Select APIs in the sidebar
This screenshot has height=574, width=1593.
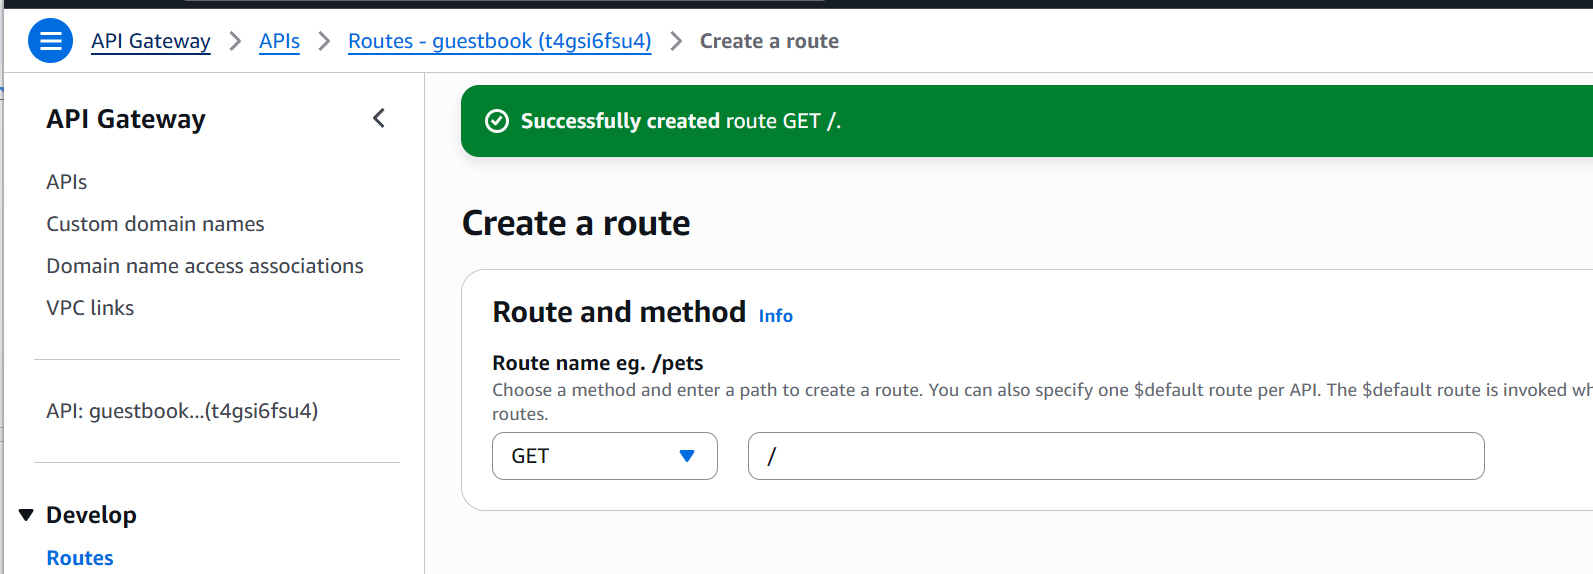pyautogui.click(x=67, y=182)
